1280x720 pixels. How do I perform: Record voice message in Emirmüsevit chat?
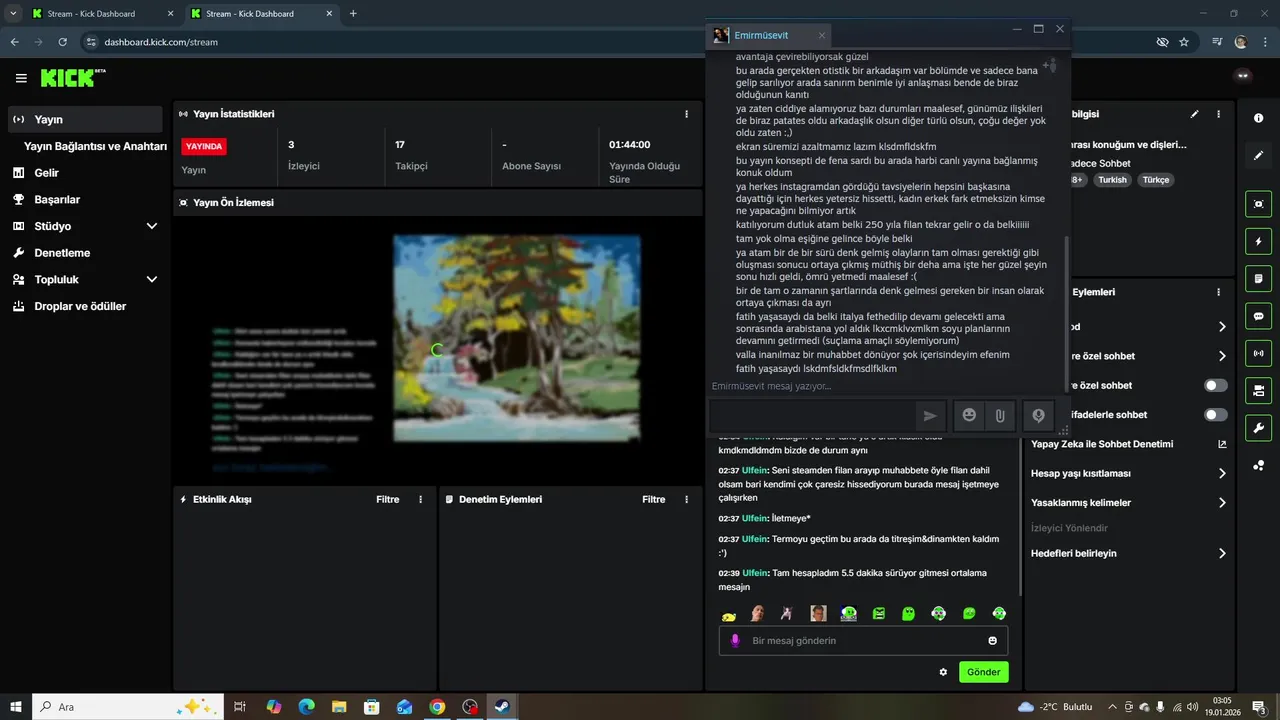click(x=1038, y=416)
